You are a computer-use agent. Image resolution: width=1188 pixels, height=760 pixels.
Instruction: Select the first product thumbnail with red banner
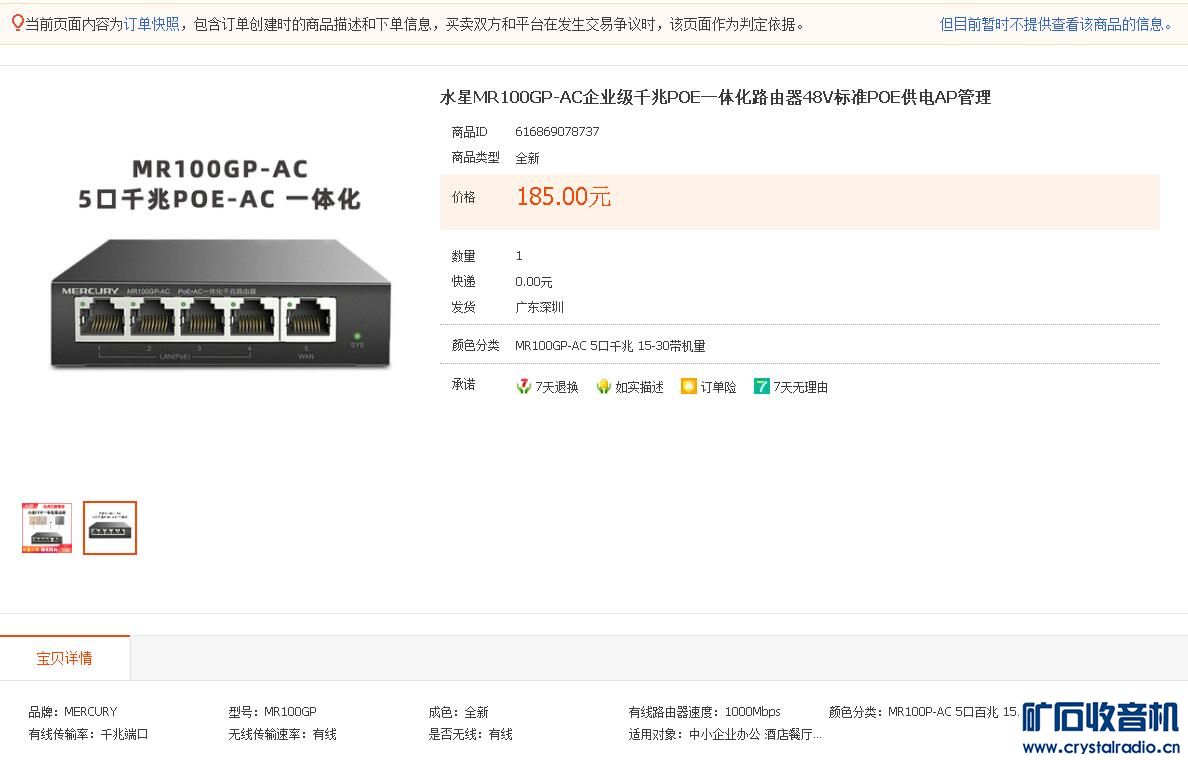pyautogui.click(x=47, y=527)
